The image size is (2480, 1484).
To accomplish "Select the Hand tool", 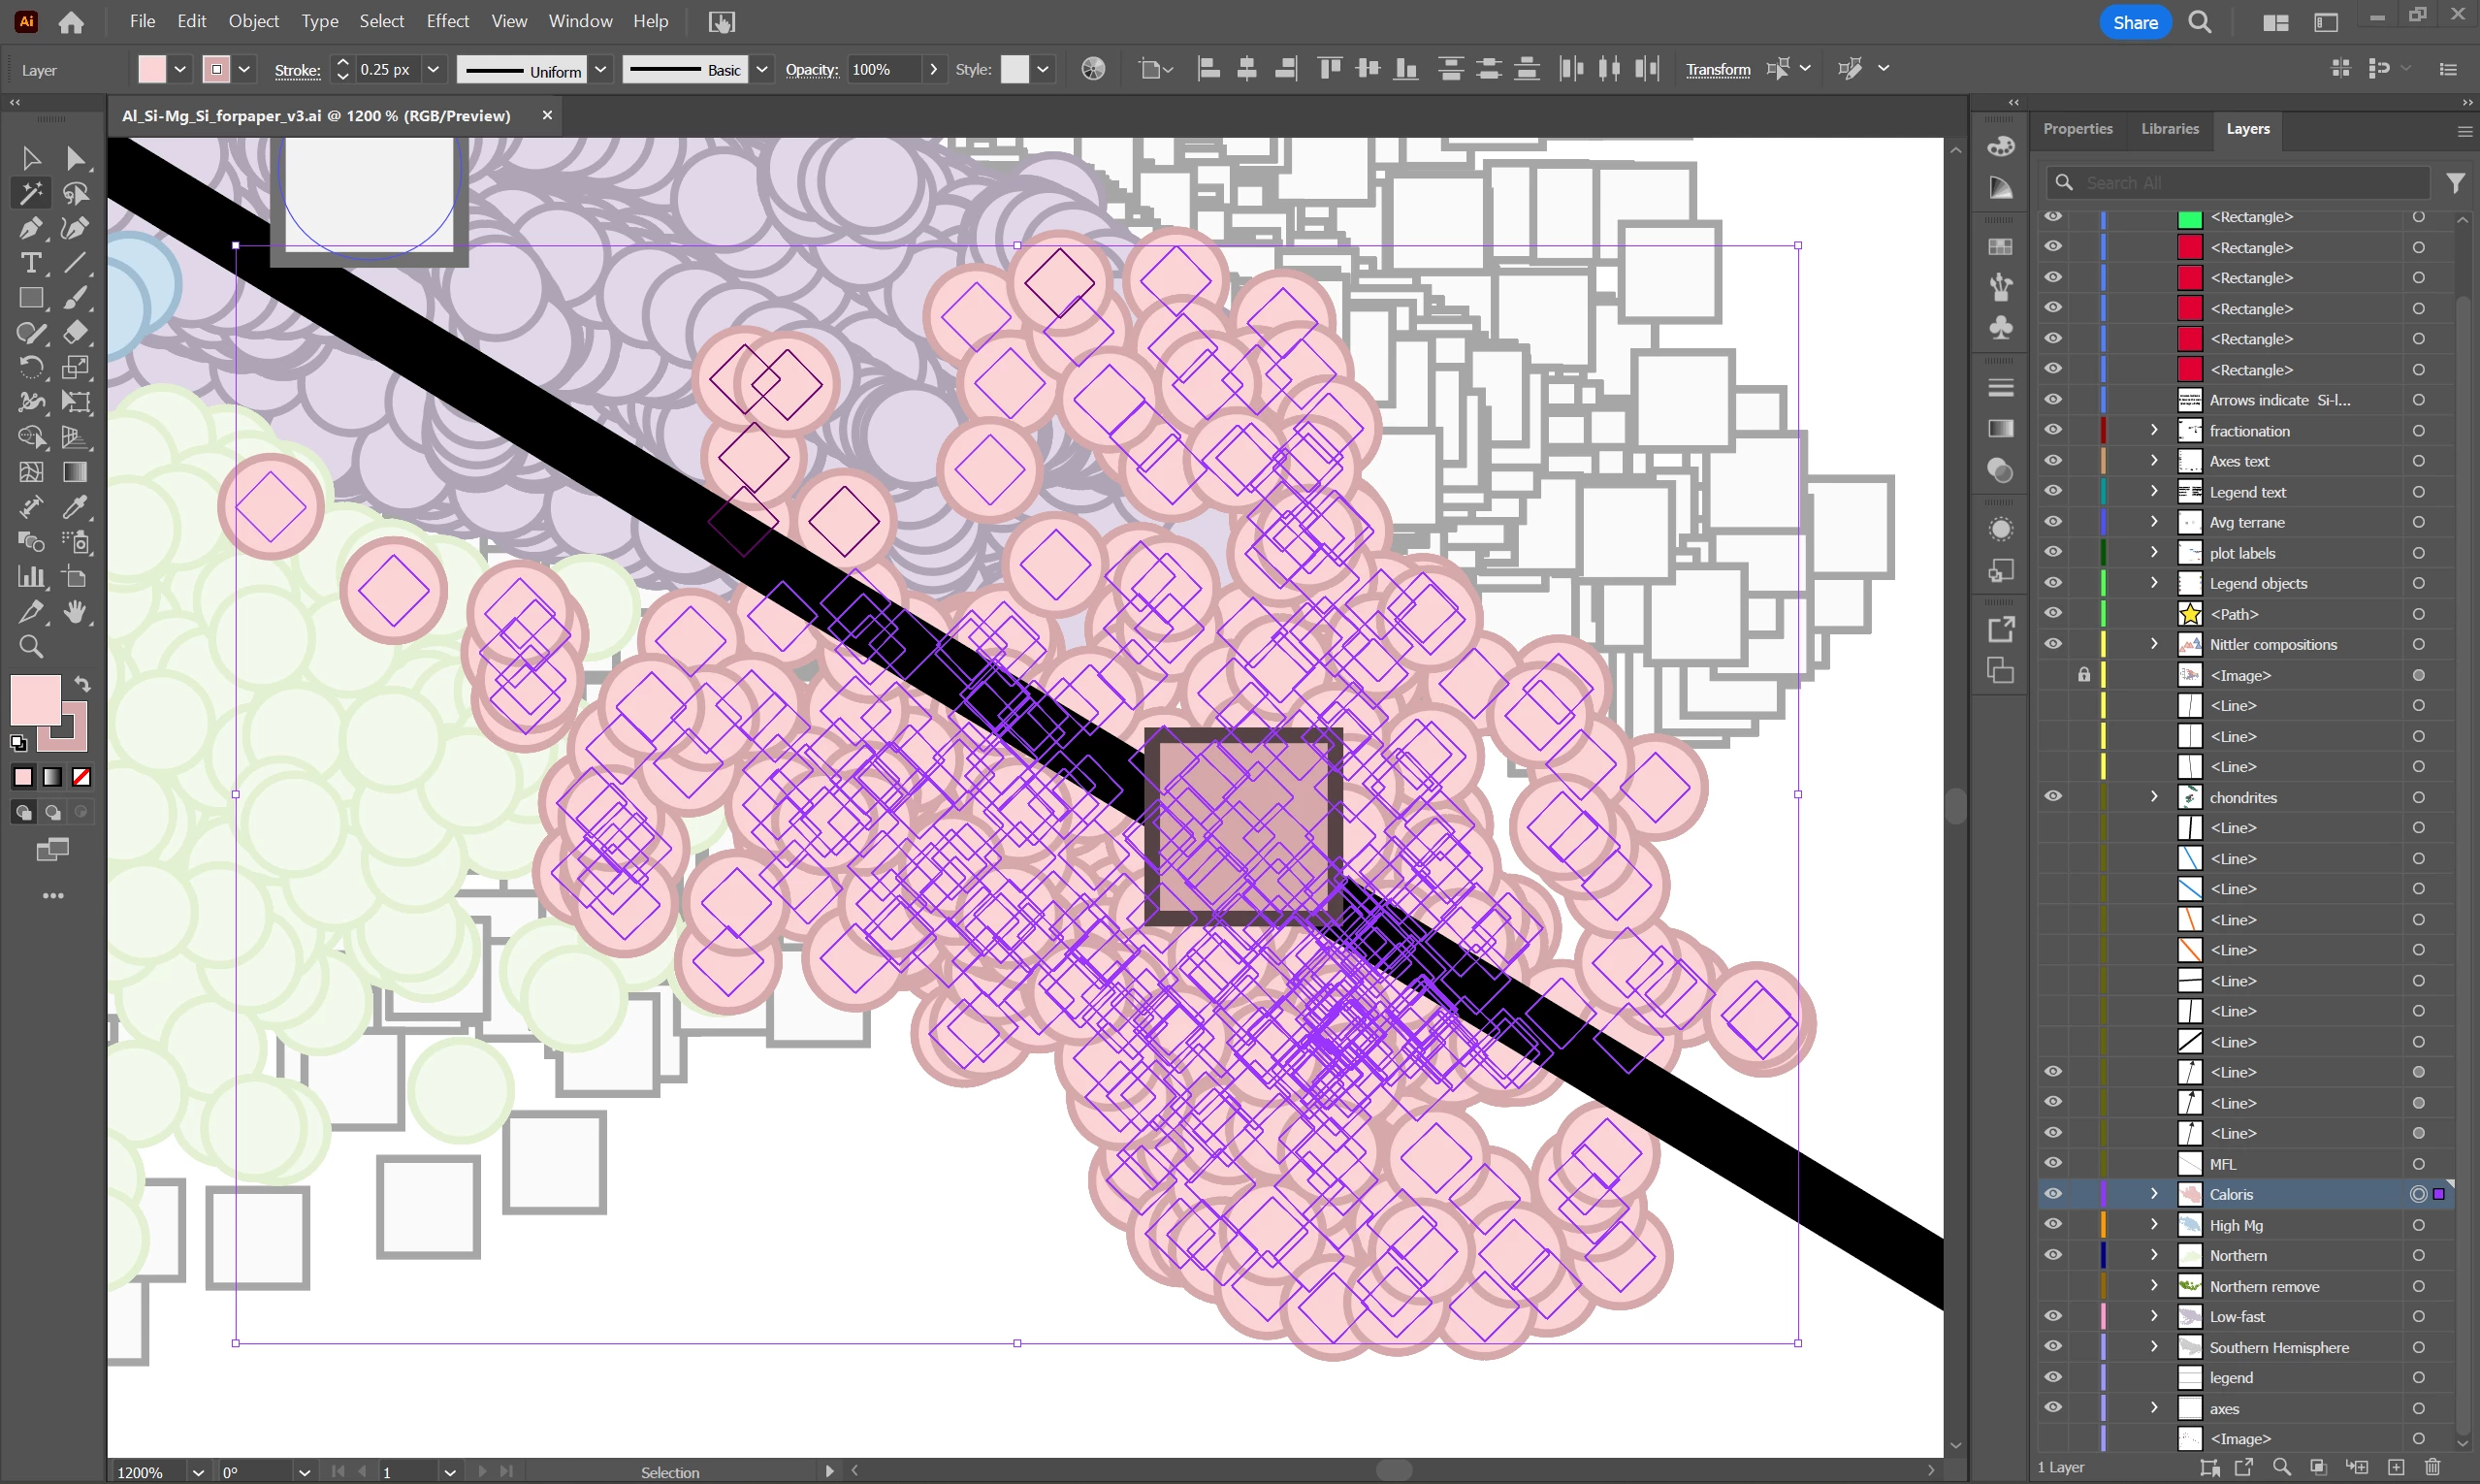I will [75, 612].
